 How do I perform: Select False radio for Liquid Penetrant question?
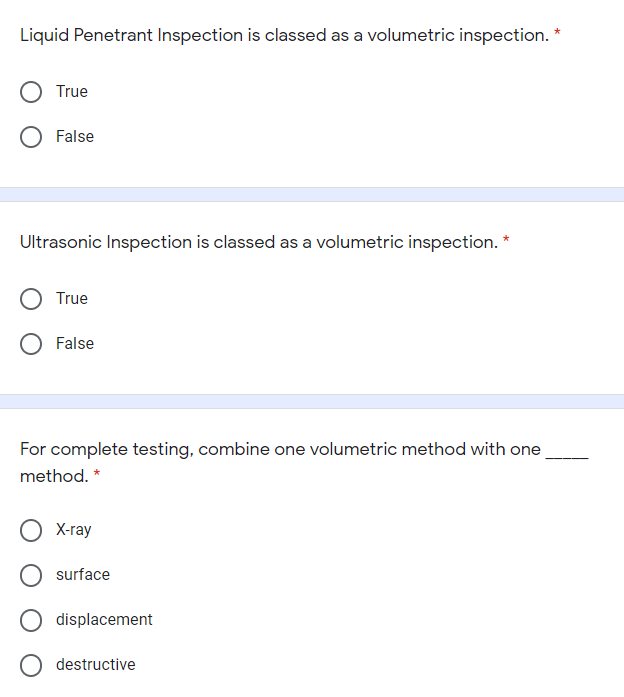(31, 137)
